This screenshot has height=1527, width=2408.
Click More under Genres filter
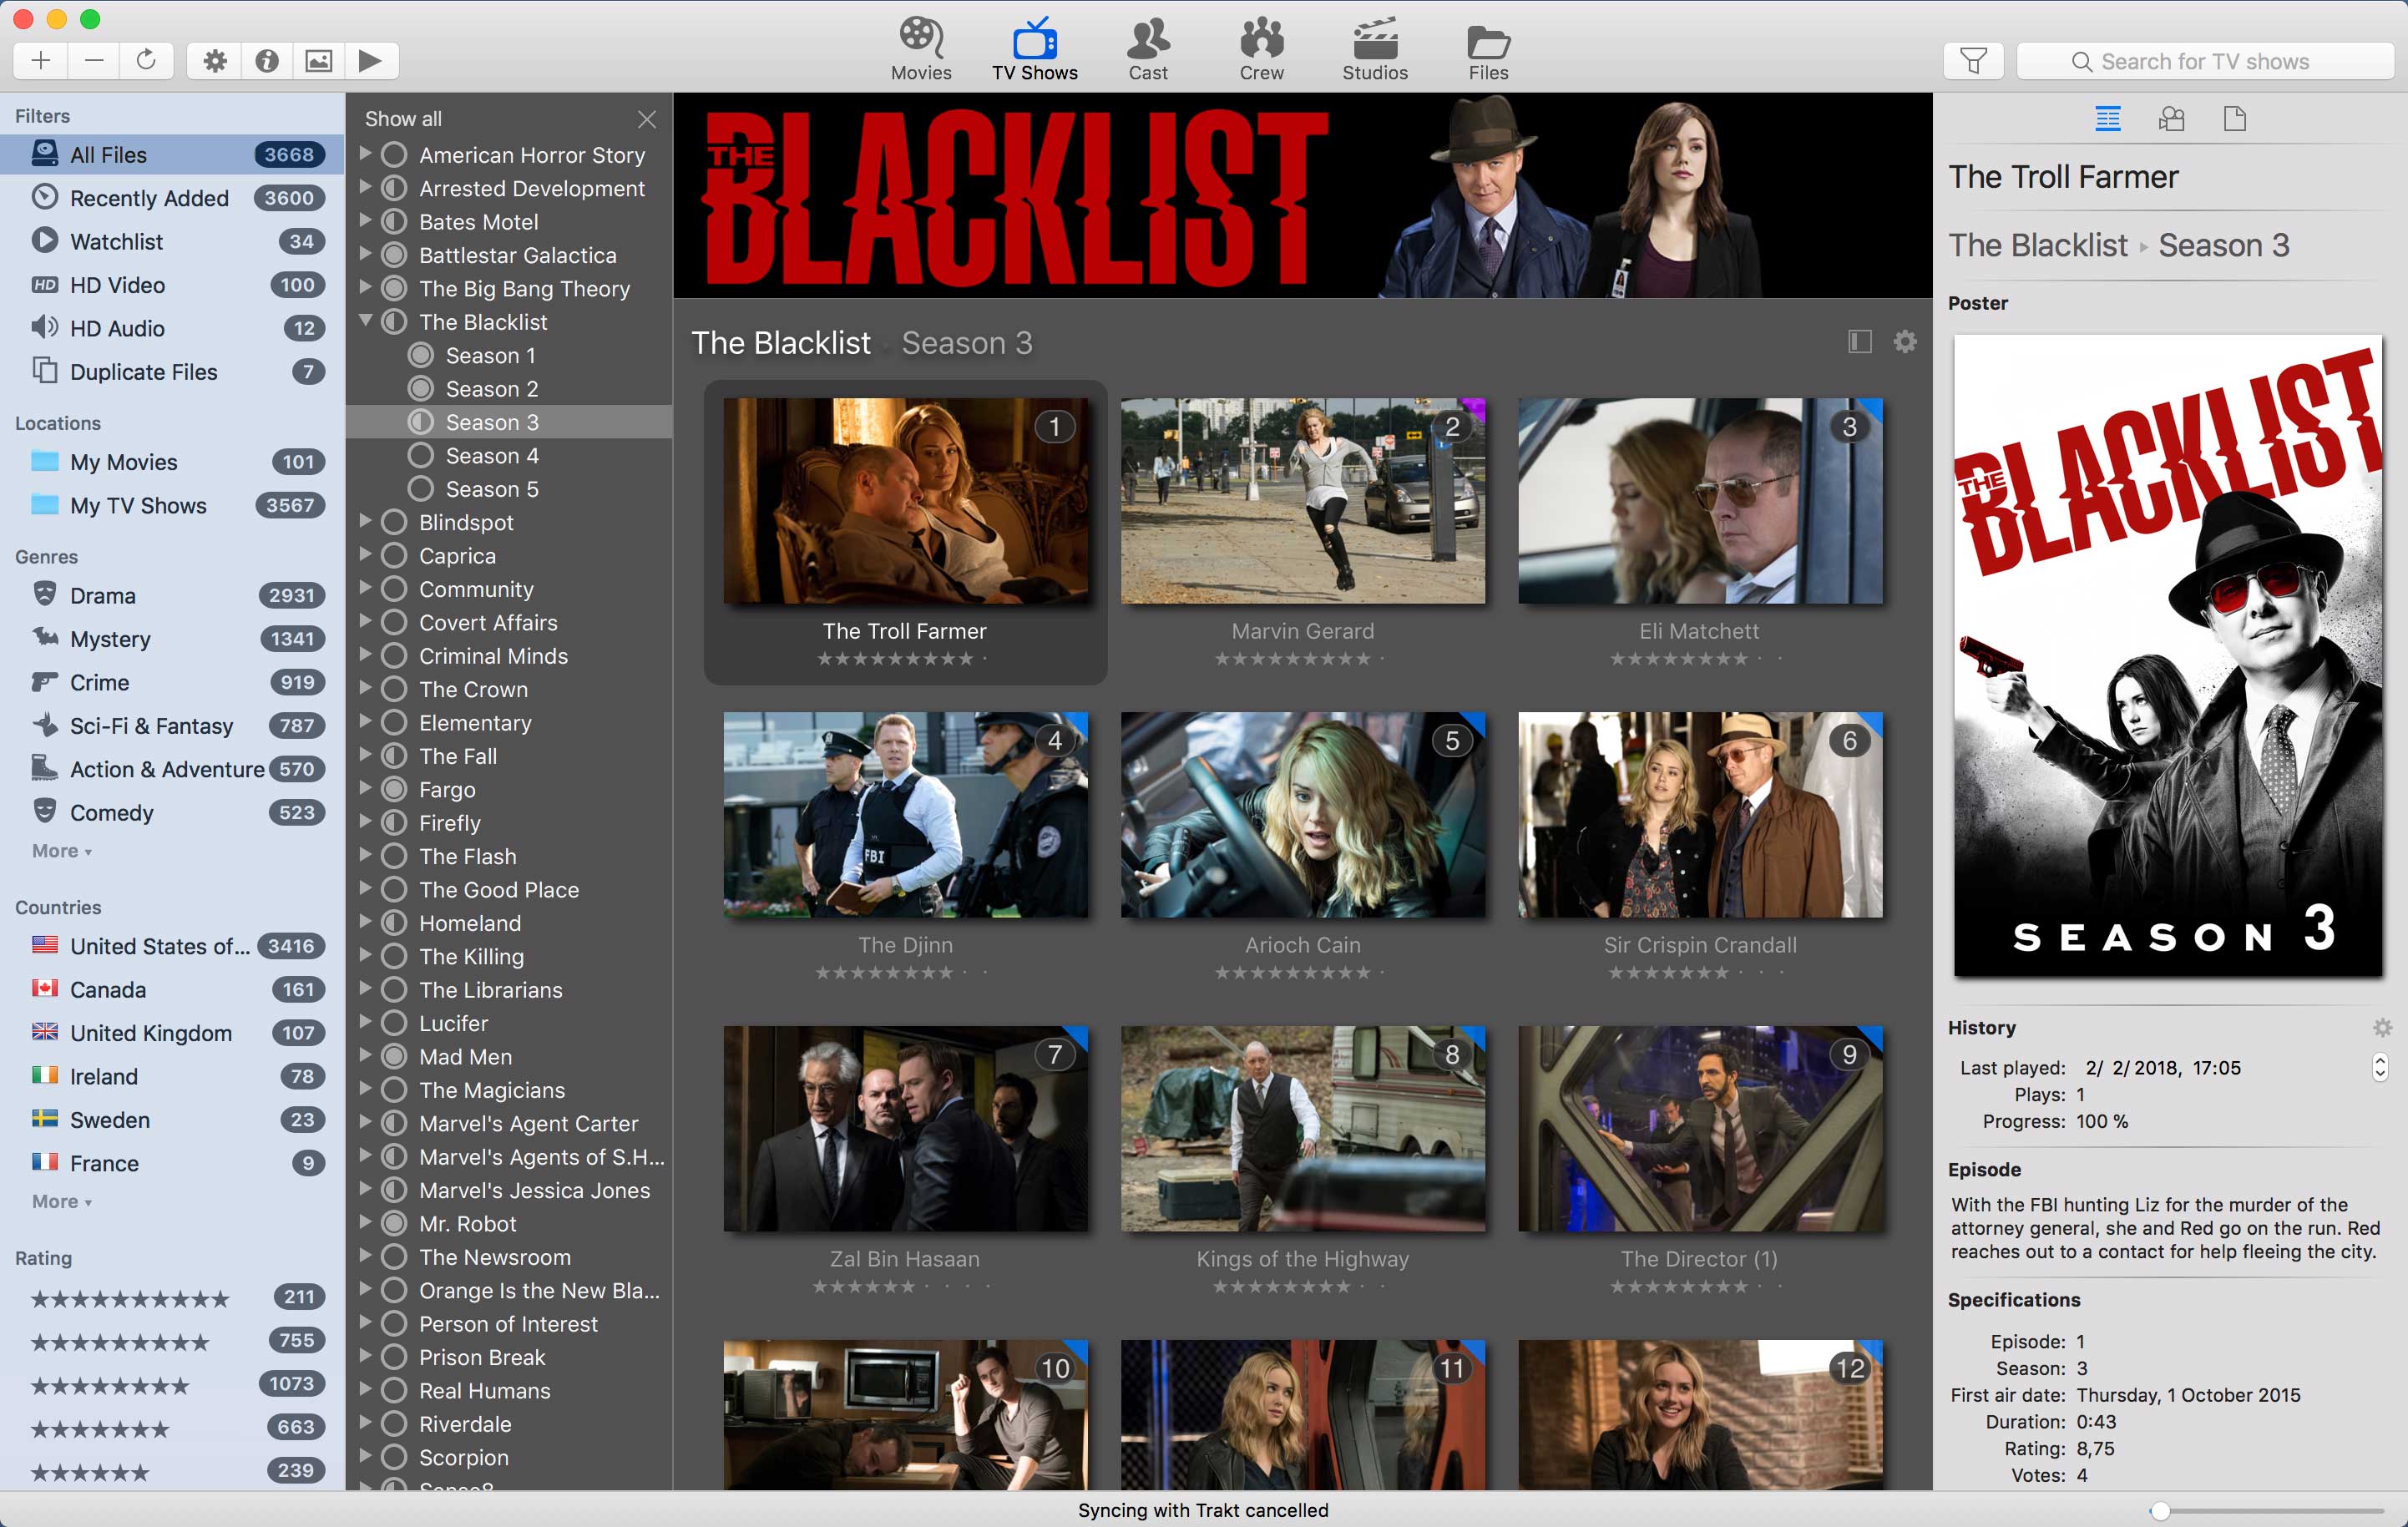click(62, 852)
